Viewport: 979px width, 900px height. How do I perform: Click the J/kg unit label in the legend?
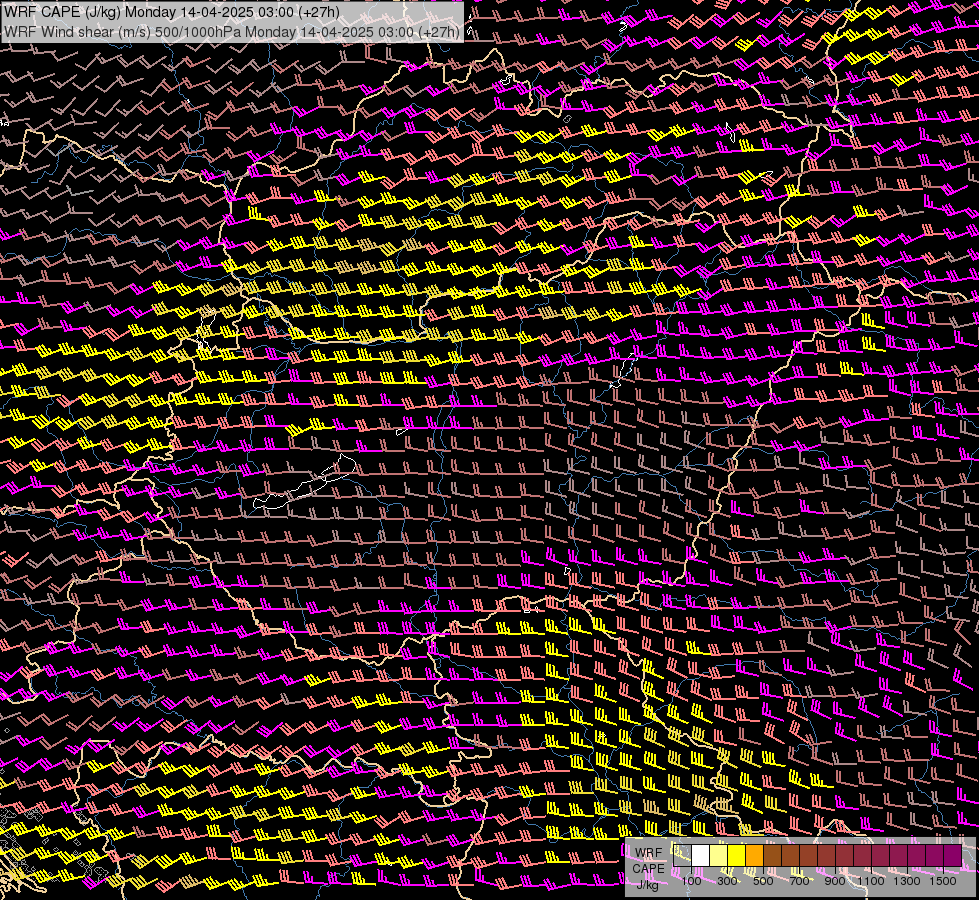point(648,885)
